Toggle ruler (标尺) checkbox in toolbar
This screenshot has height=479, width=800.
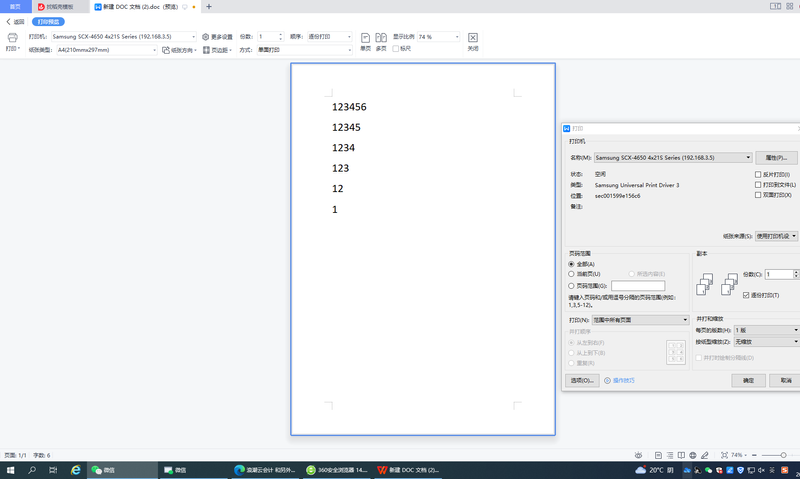point(396,49)
